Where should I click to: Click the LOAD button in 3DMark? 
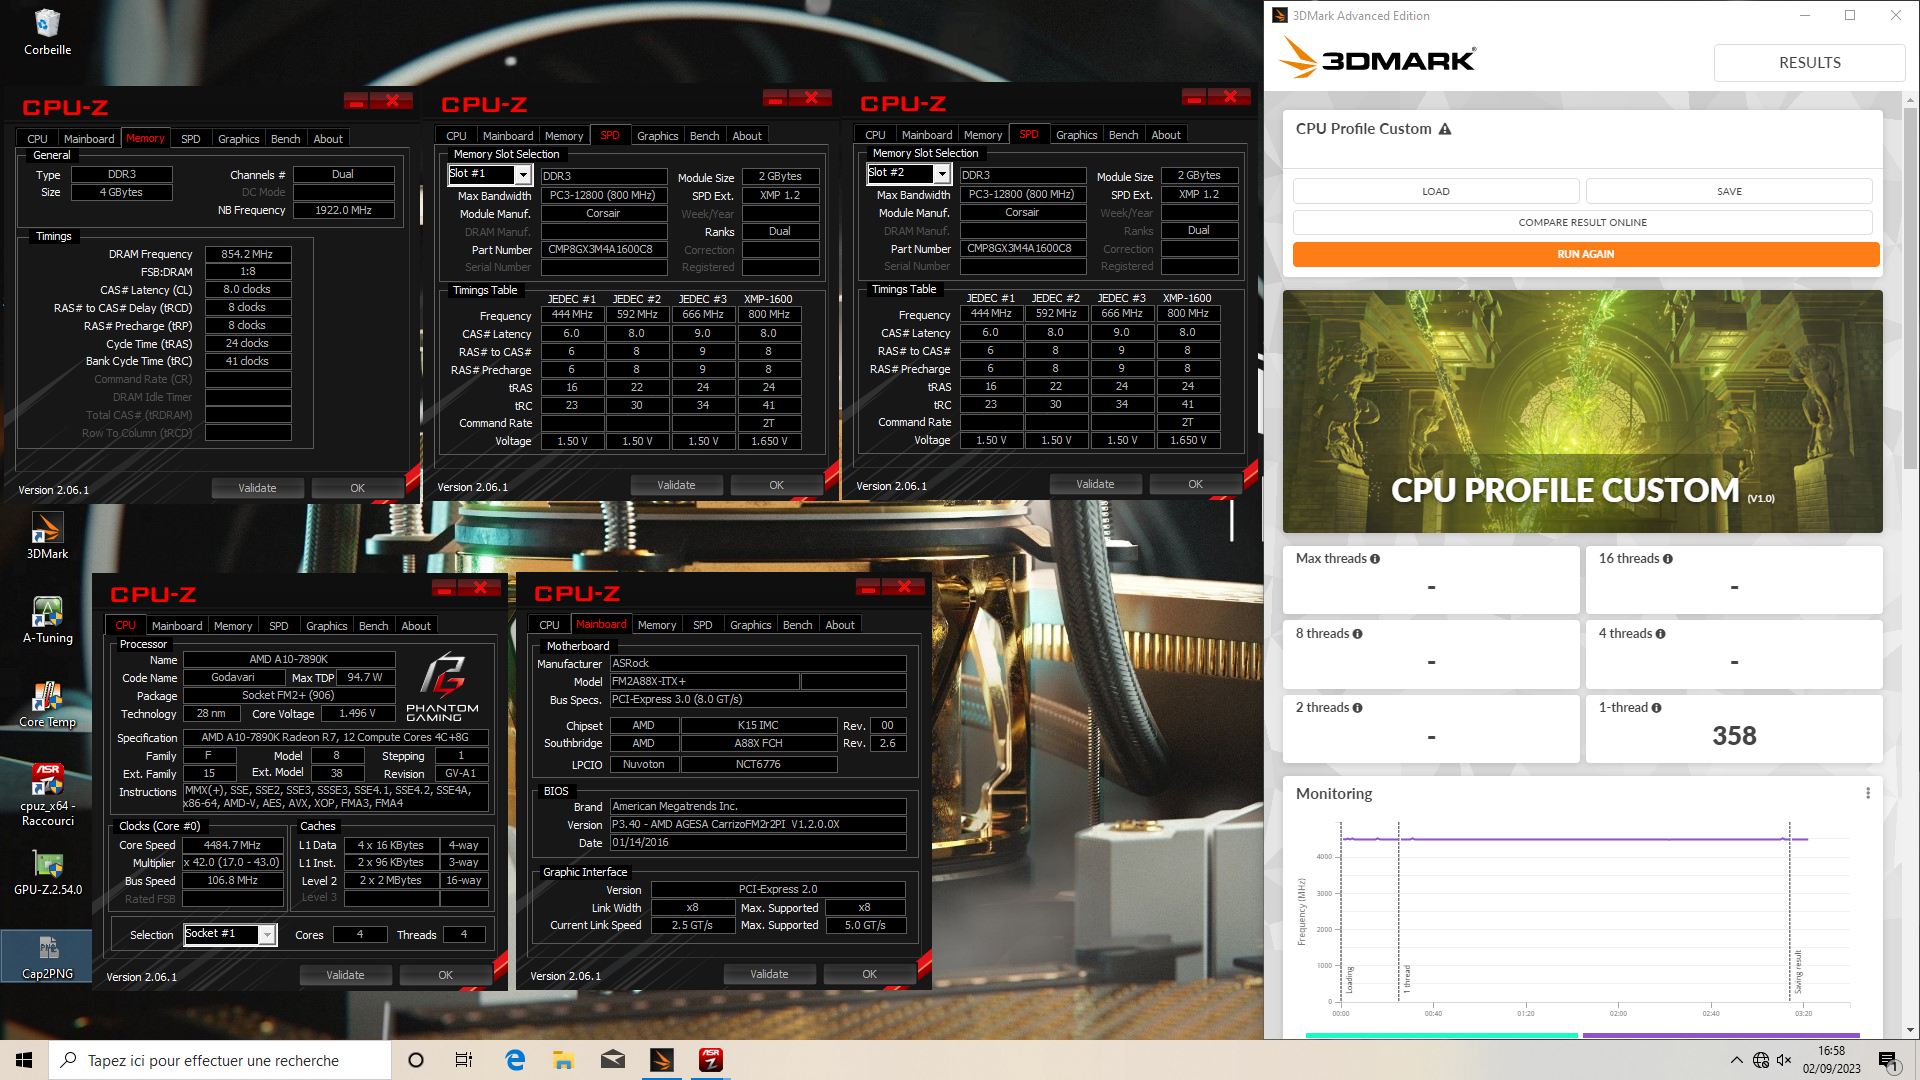click(x=1436, y=191)
